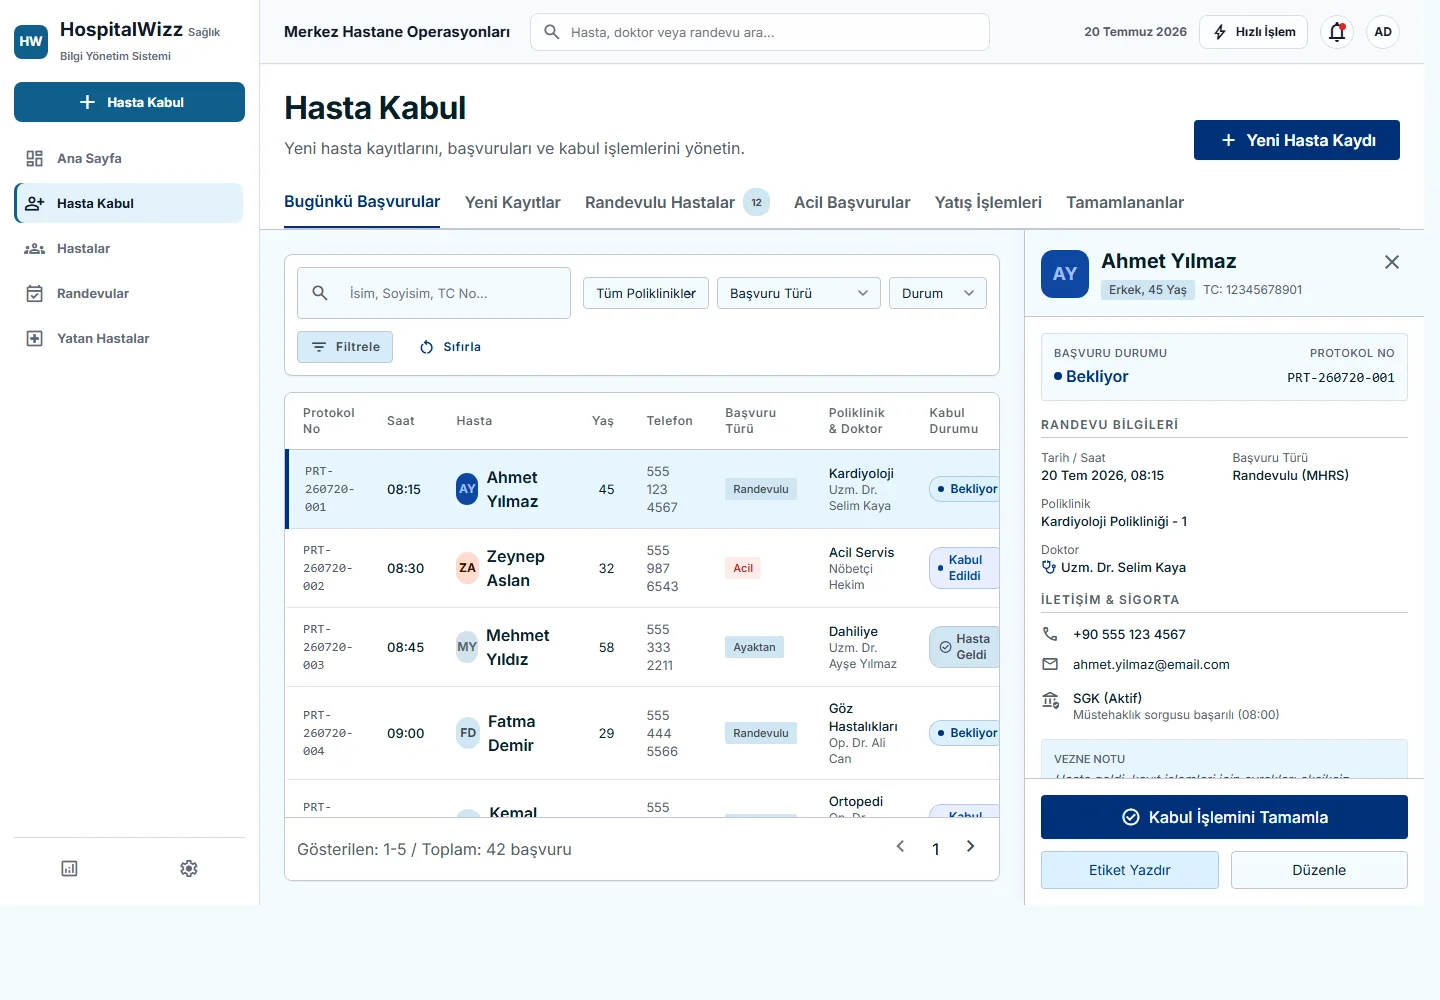
Task: Click the Randevulu tag in Fatma Demir row
Action: [x=761, y=733]
